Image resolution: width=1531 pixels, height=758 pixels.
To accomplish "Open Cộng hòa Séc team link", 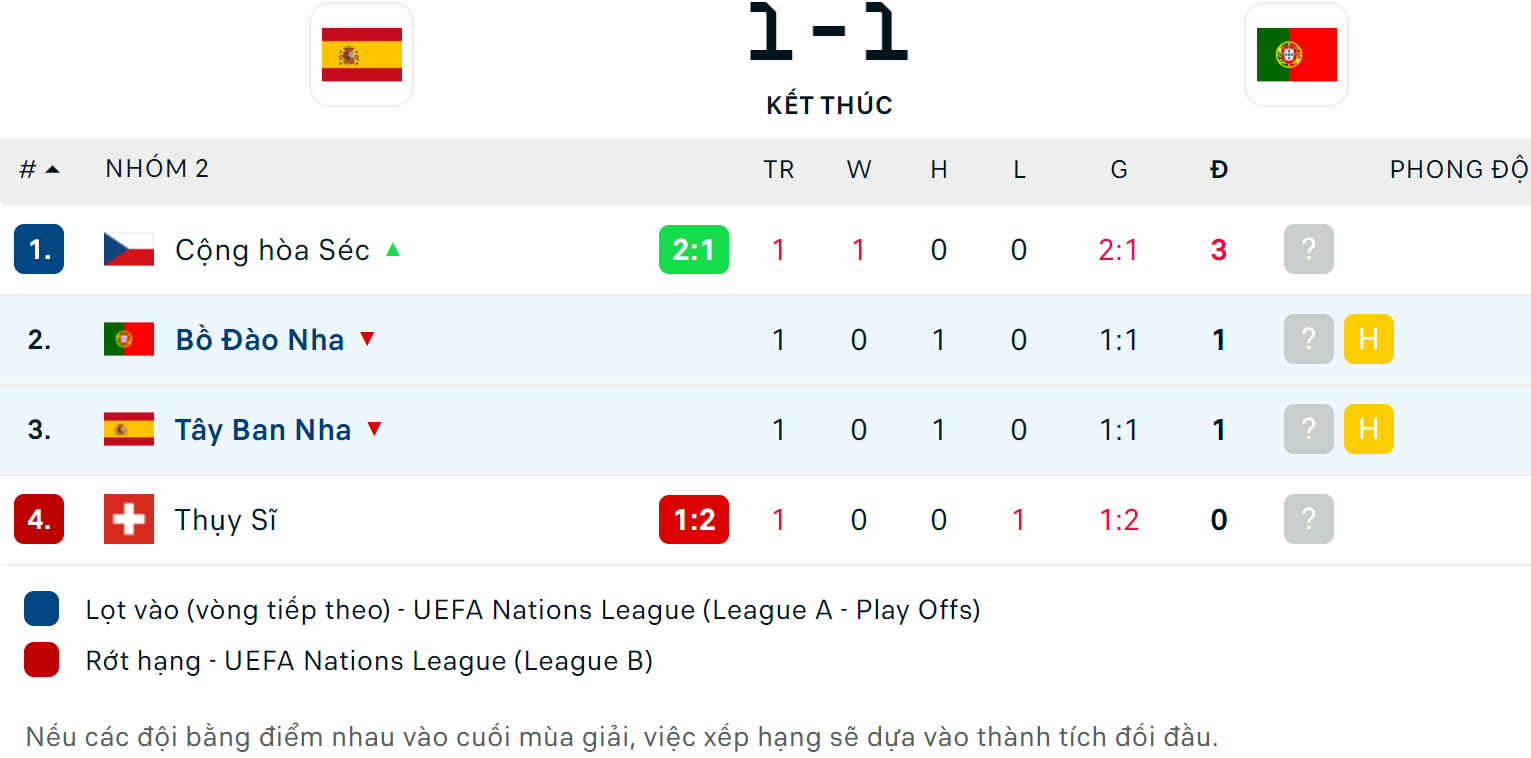I will tap(272, 250).
